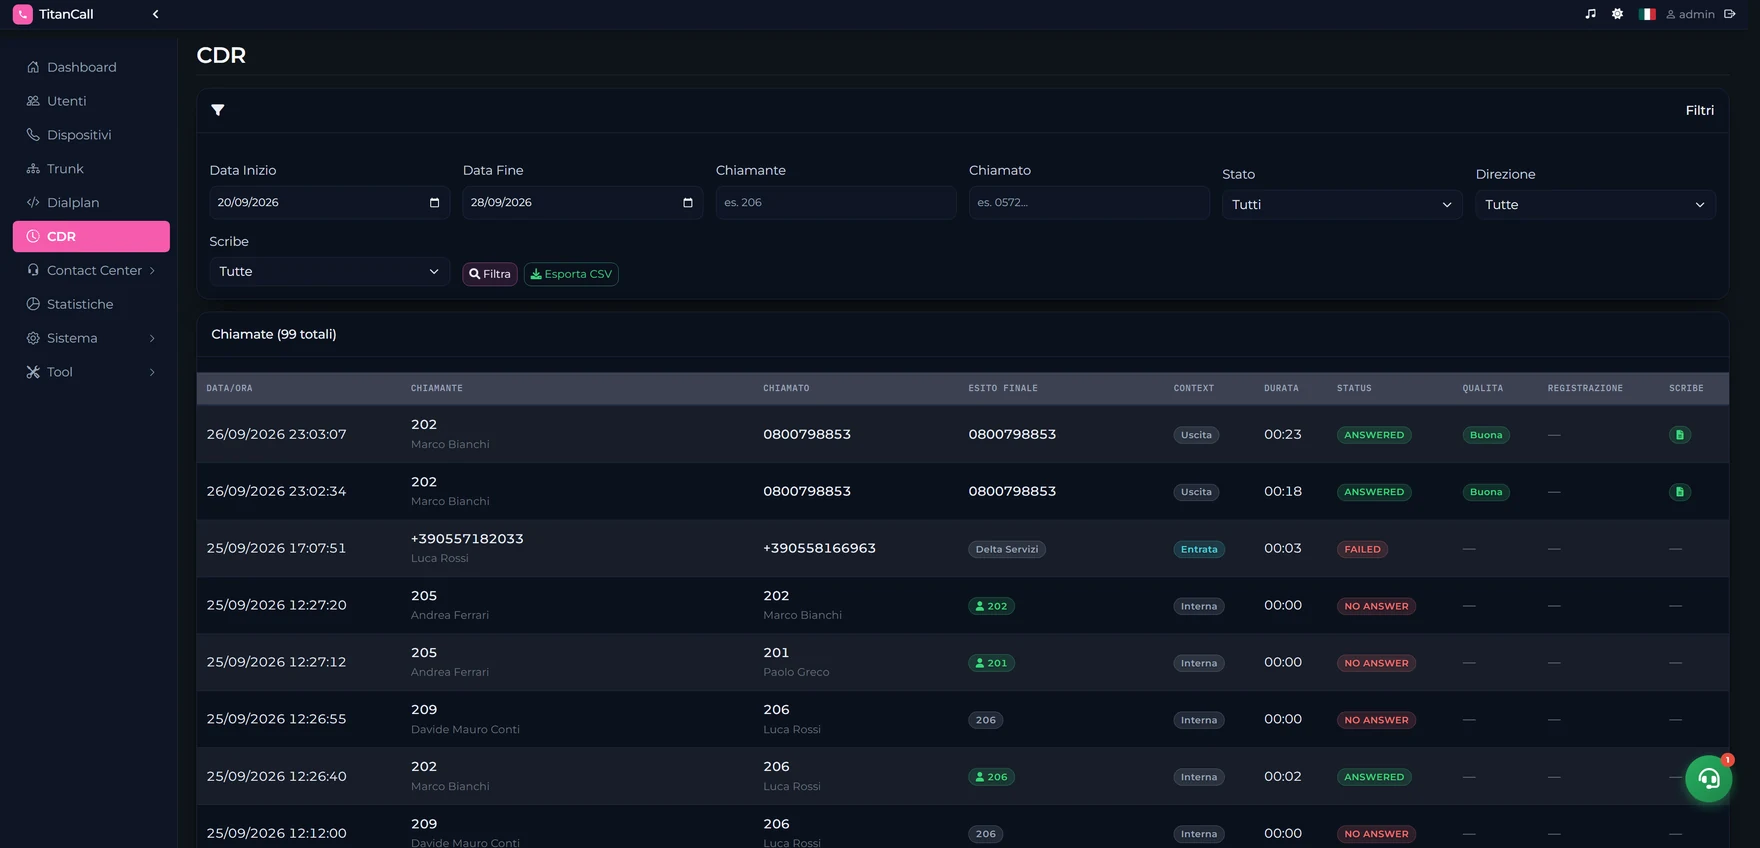This screenshot has height=848, width=1760.
Task: Click the logout icon next to admin
Action: [x=1729, y=14]
